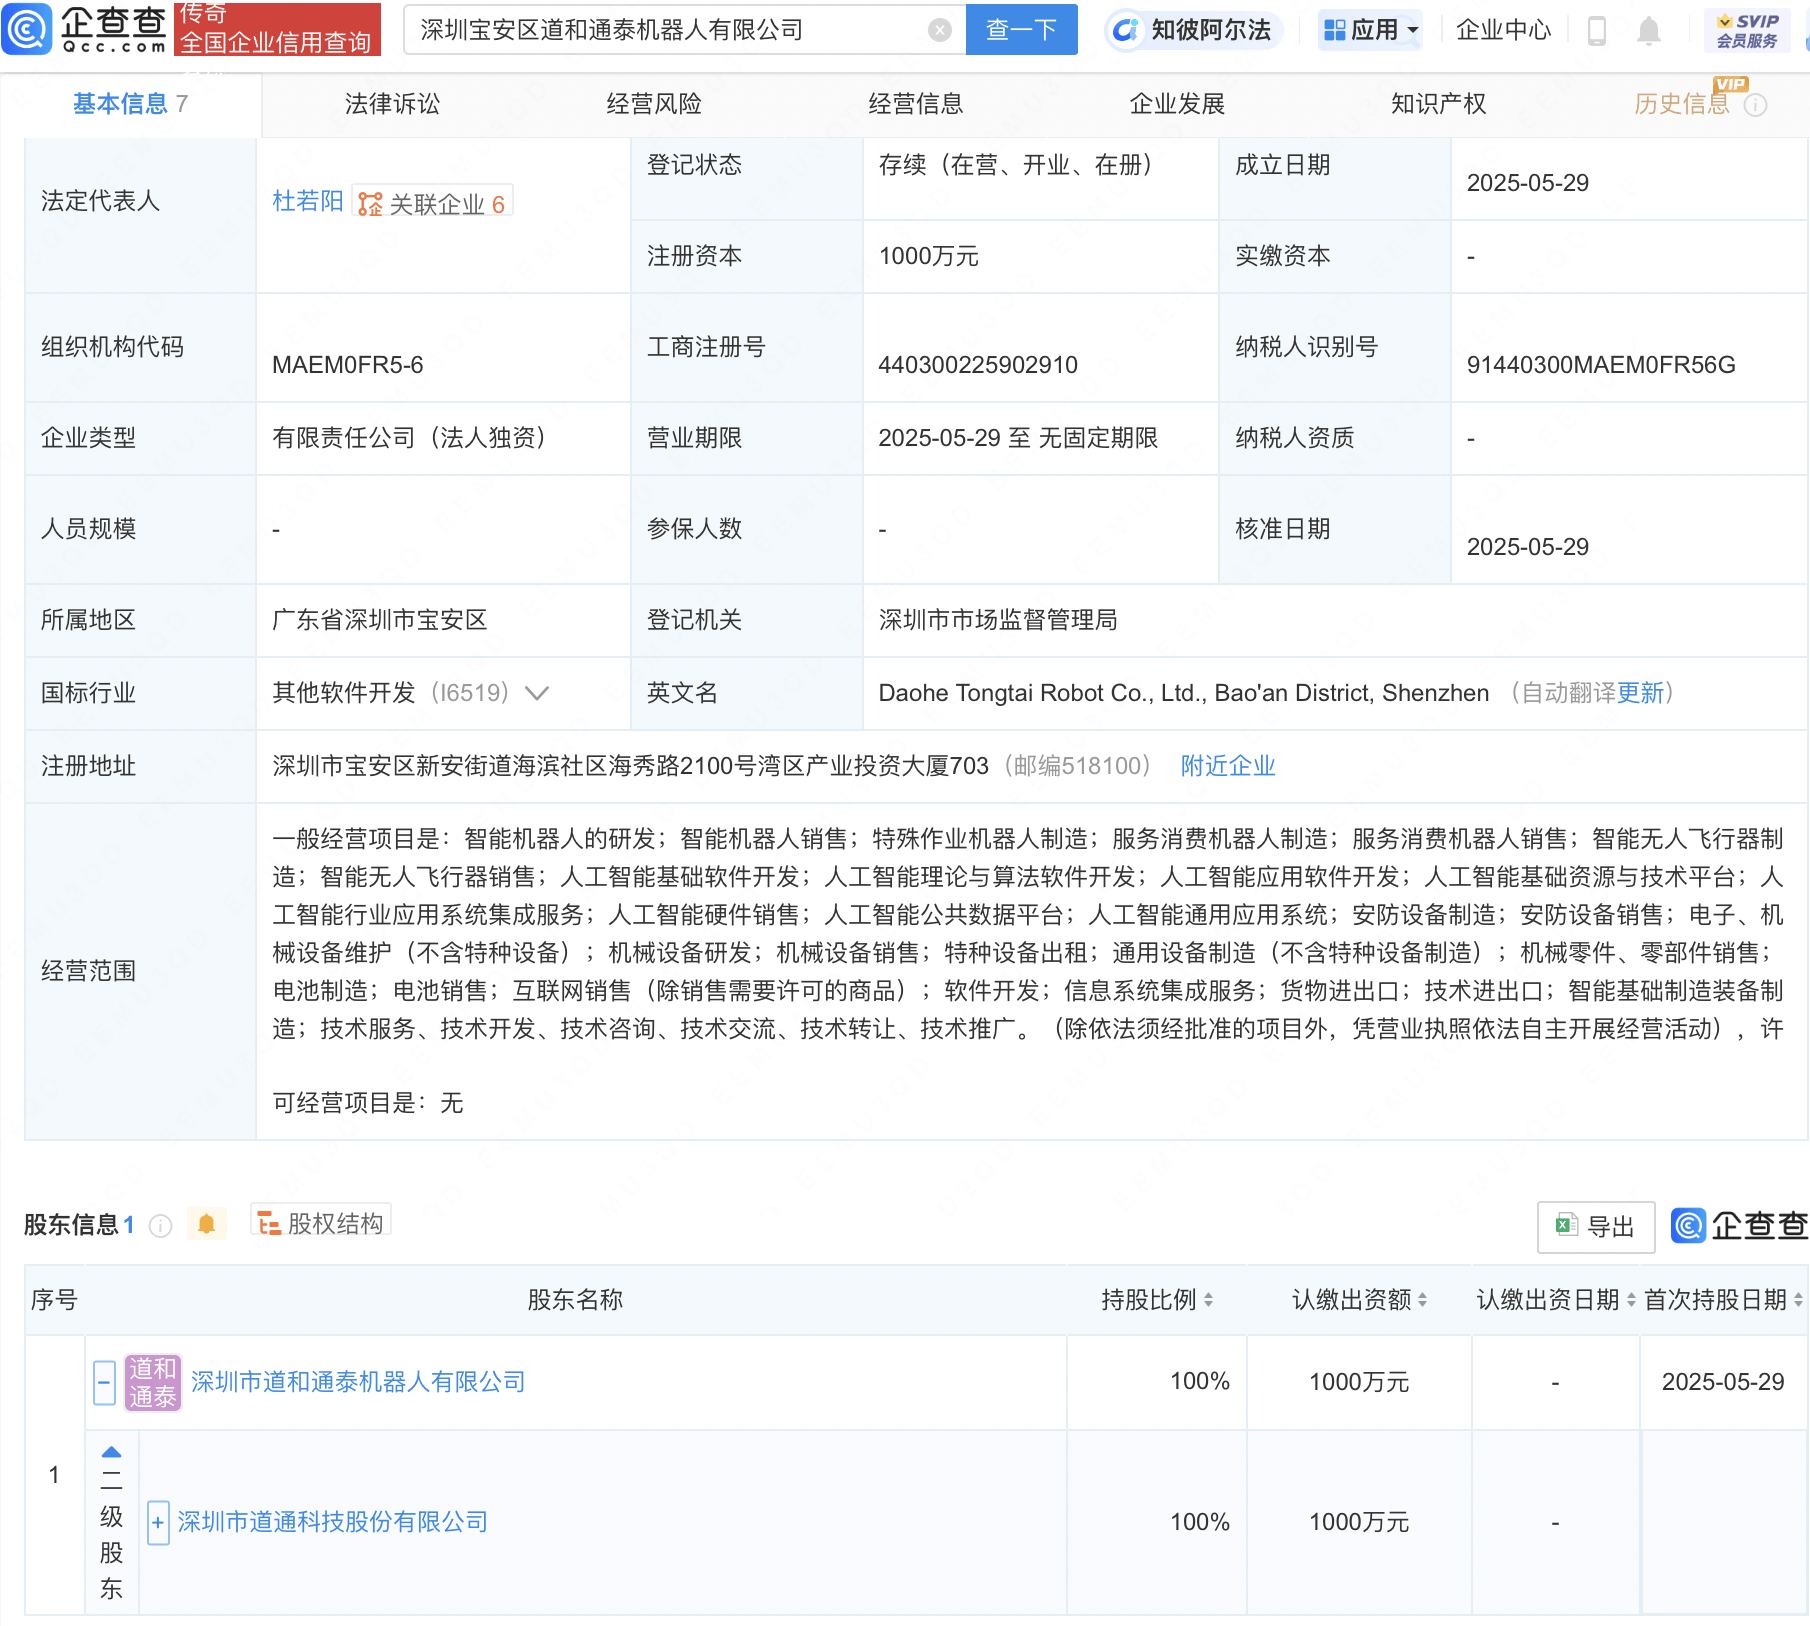
Task: Open SVIP 会员服务
Action: click(x=1747, y=30)
